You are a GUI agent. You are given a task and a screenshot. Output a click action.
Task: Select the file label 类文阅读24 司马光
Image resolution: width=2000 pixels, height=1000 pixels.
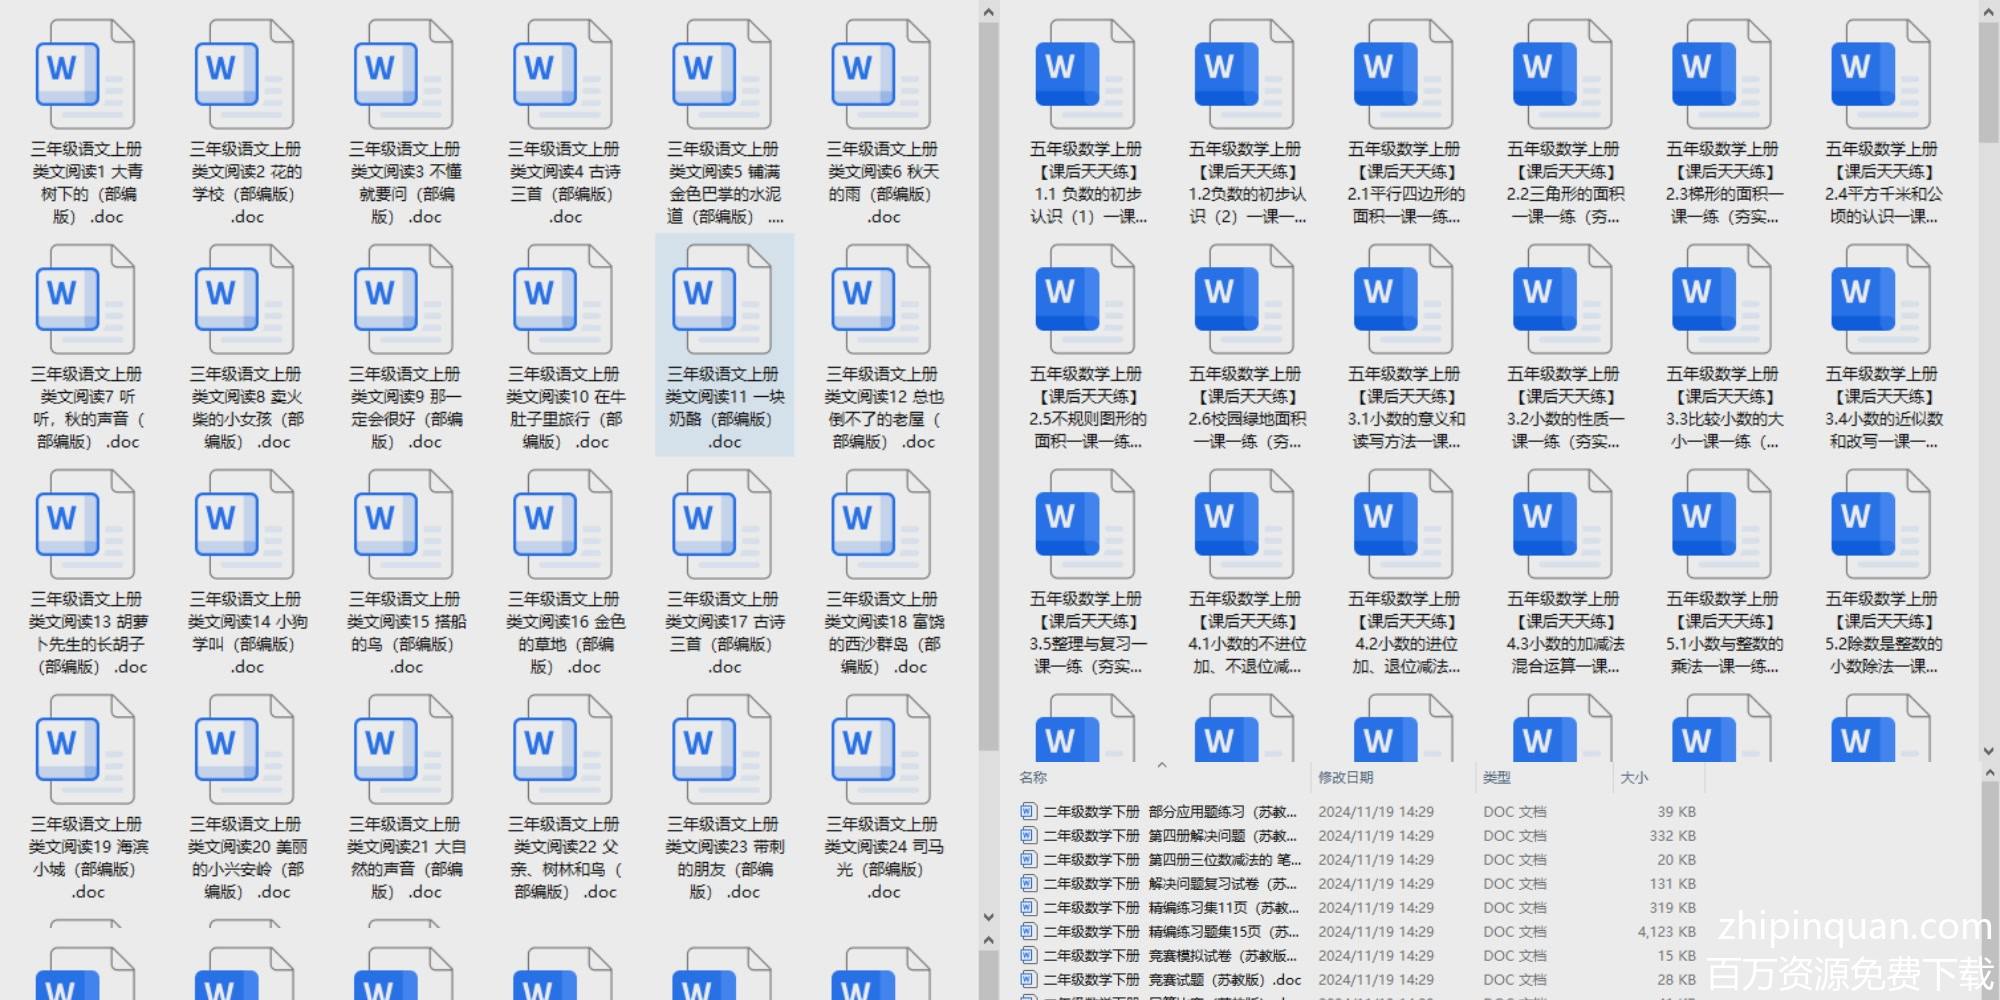tap(883, 858)
